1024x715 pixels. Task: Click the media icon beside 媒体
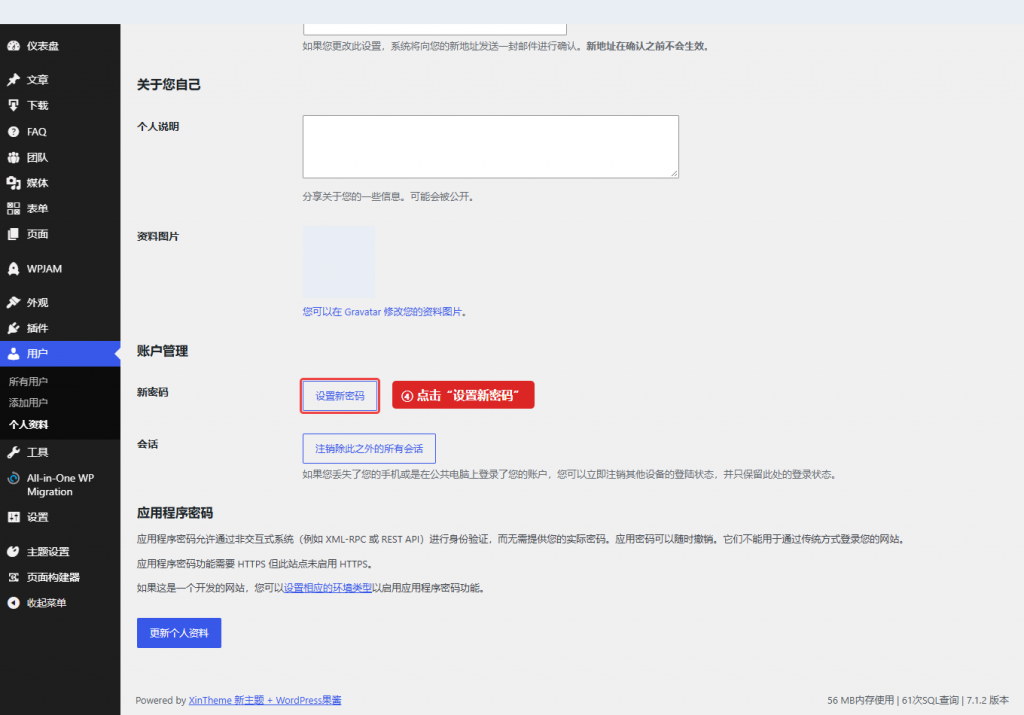pyautogui.click(x=13, y=183)
